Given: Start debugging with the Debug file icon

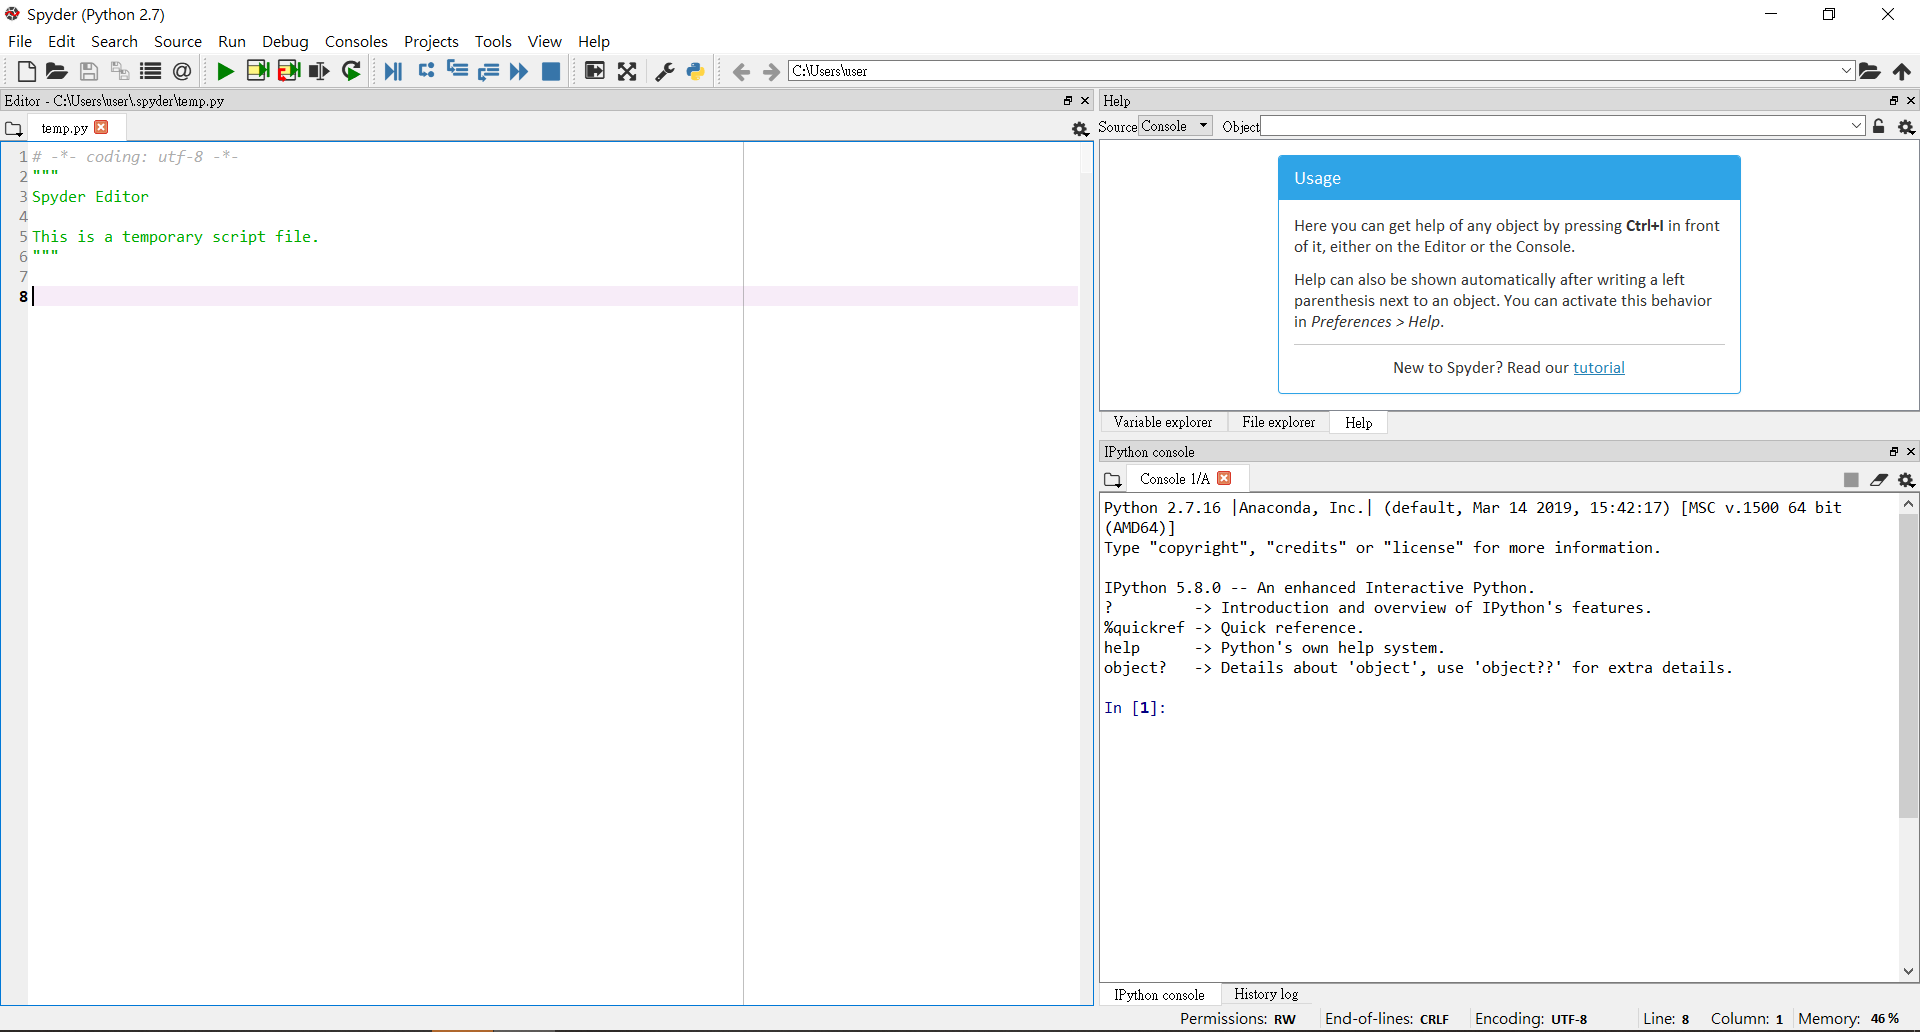Looking at the screenshot, I should pos(393,71).
